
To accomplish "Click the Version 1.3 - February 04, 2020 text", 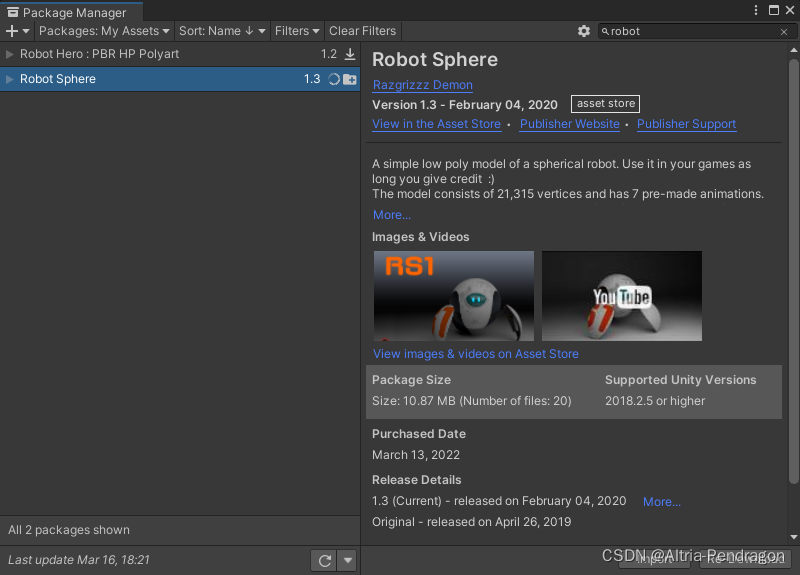I will pyautogui.click(x=465, y=105).
